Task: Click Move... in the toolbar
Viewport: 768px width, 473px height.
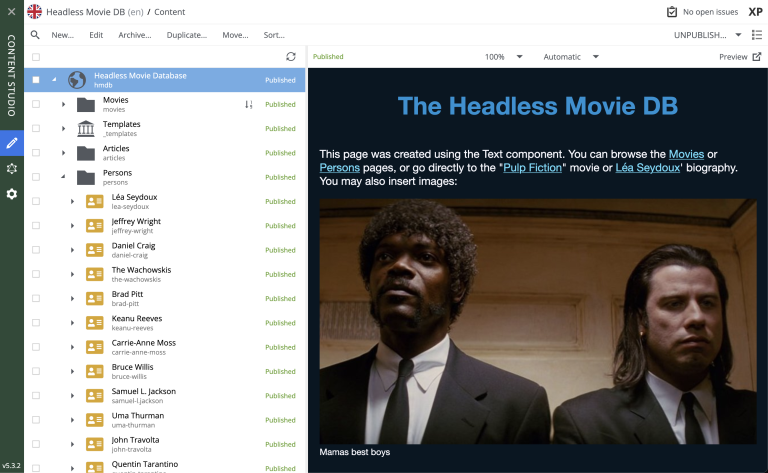Action: (235, 35)
